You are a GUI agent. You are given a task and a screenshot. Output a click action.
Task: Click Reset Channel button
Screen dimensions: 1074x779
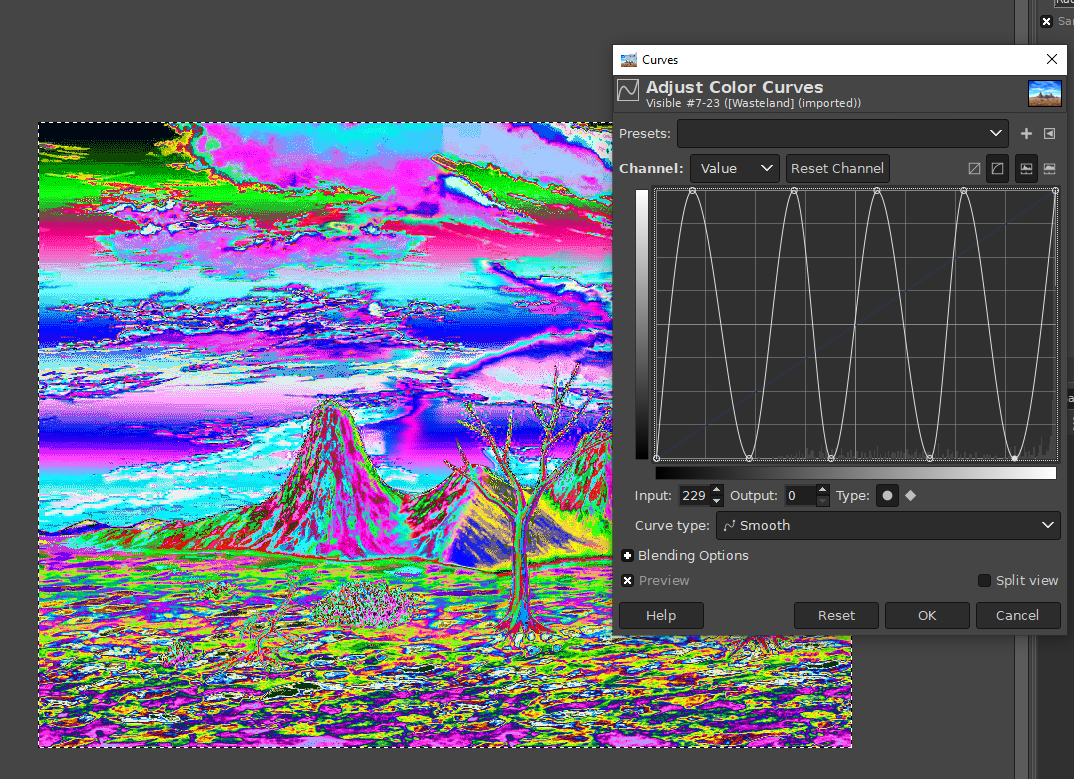[837, 169]
